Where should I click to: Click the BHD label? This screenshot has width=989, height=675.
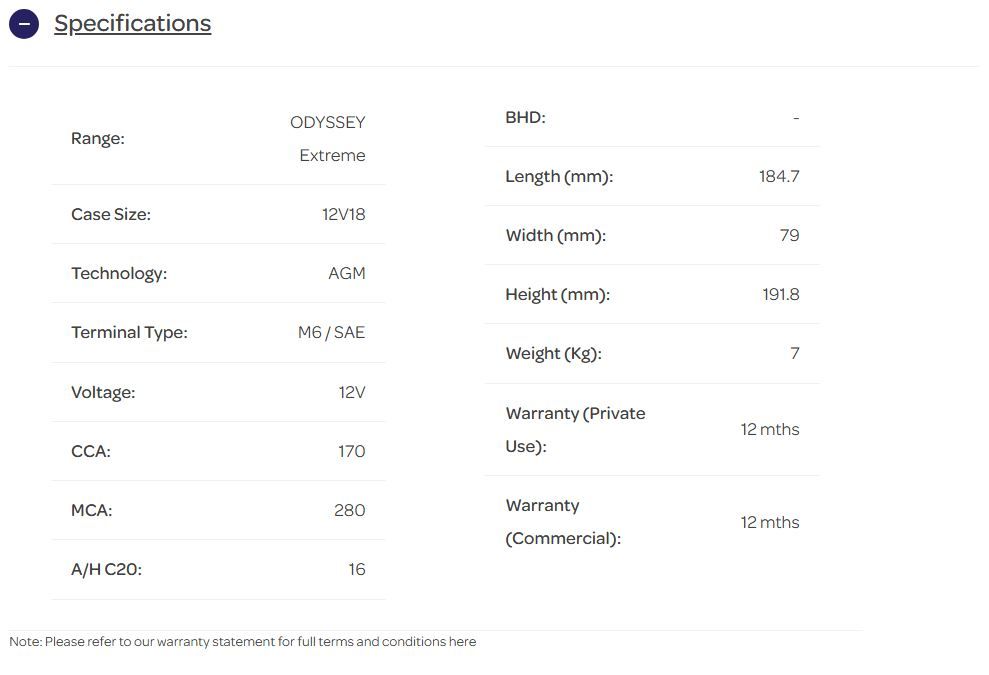click(x=525, y=117)
